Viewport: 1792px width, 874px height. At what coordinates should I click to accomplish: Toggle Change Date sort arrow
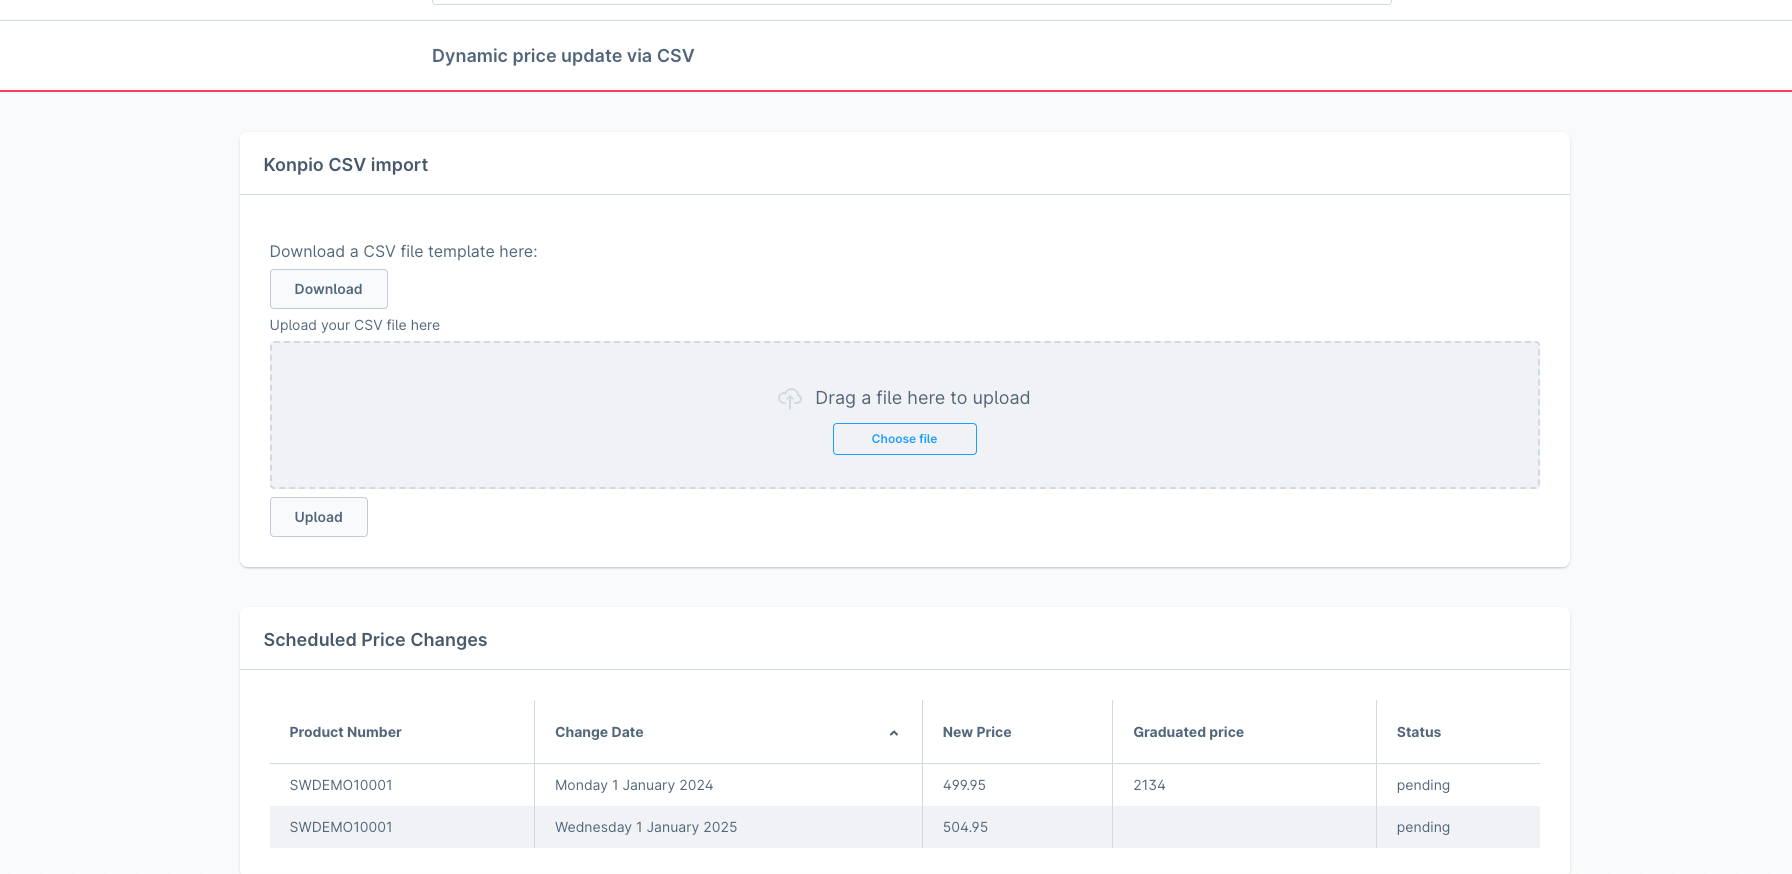[894, 733]
